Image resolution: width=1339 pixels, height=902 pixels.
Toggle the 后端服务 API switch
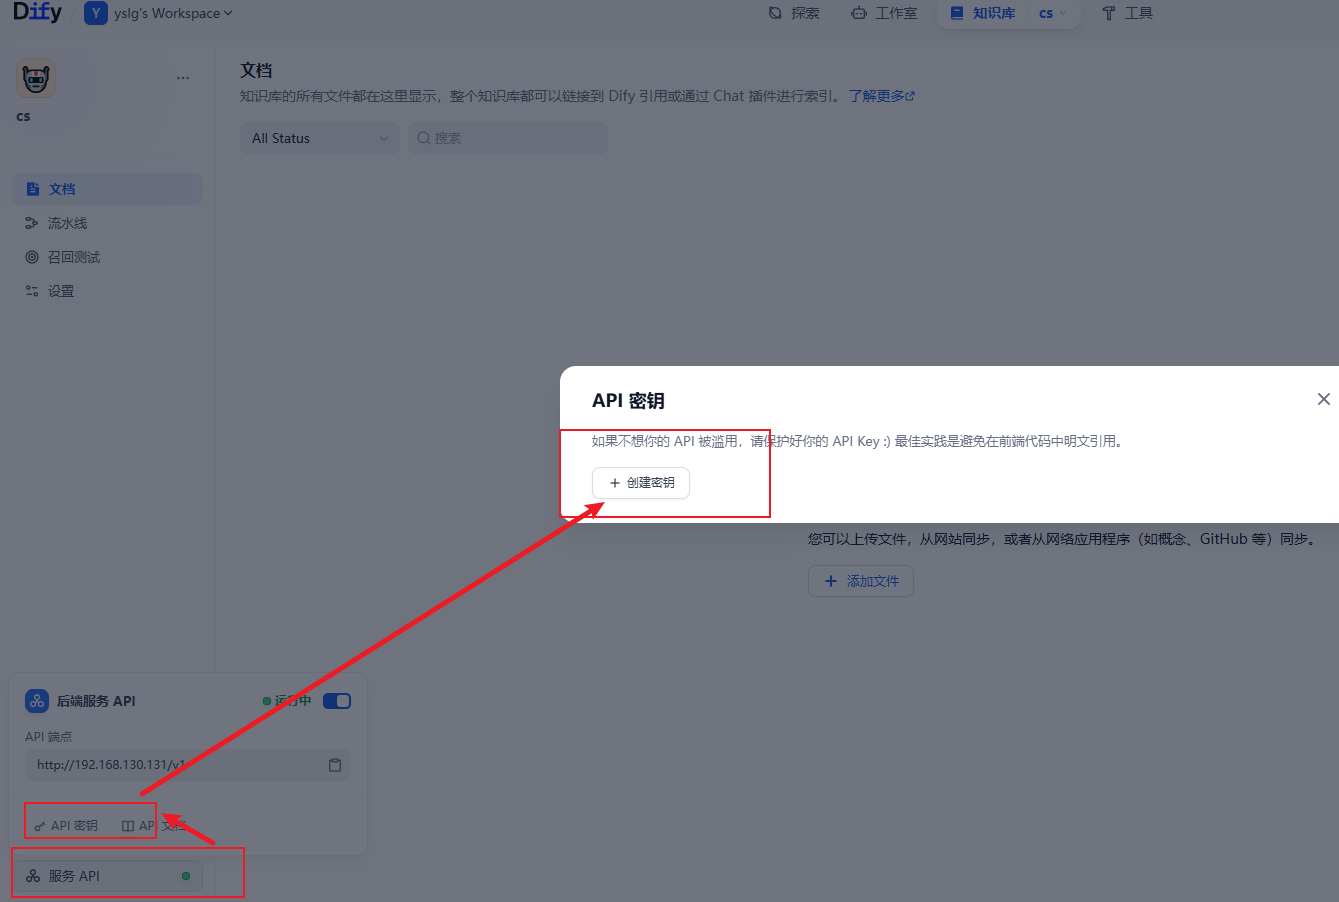[x=337, y=701]
